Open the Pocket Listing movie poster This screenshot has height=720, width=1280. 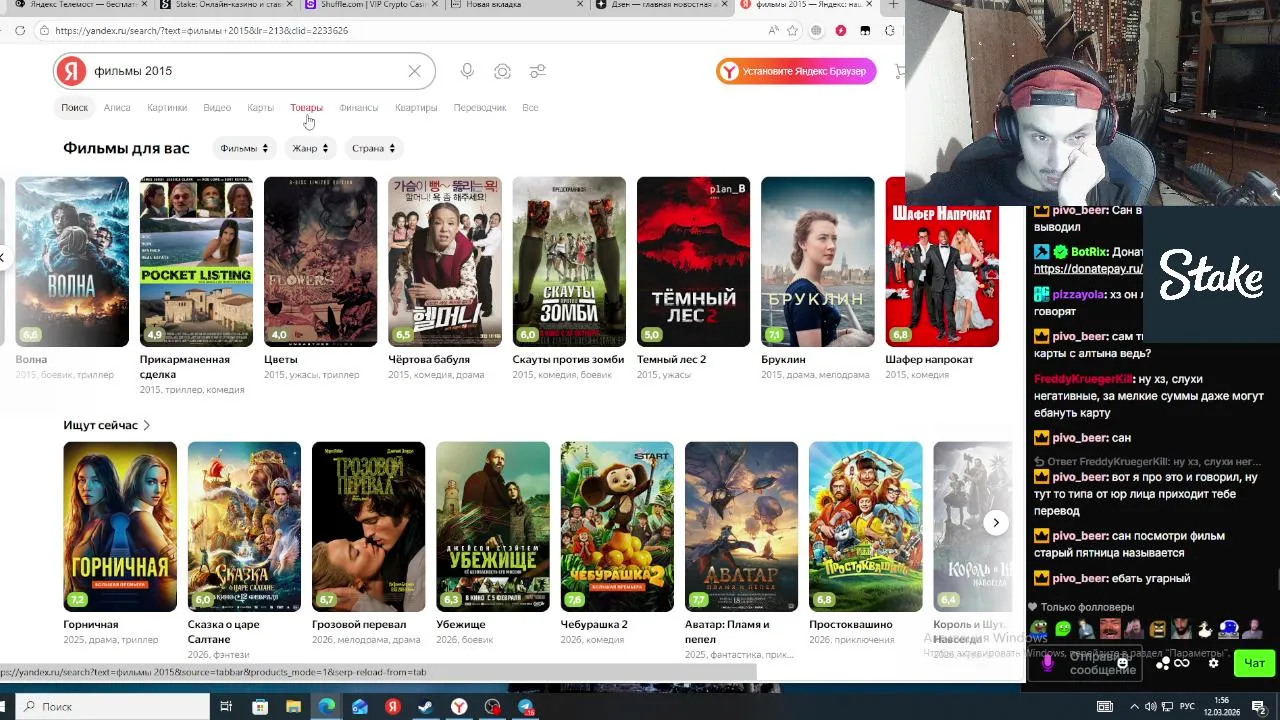click(x=196, y=262)
